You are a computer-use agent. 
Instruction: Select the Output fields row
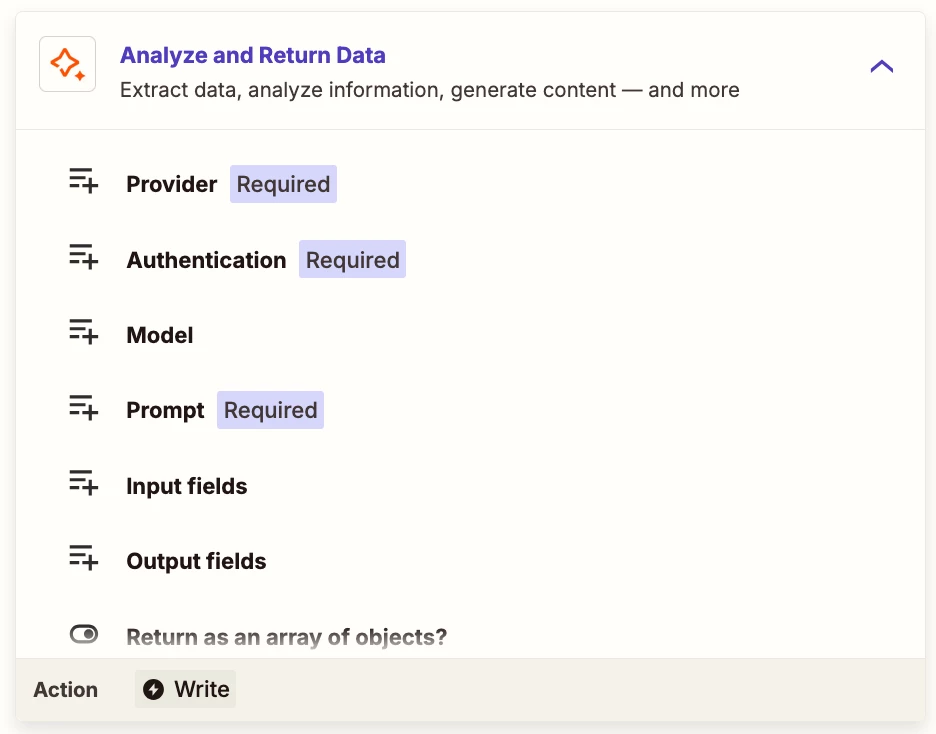tap(196, 561)
